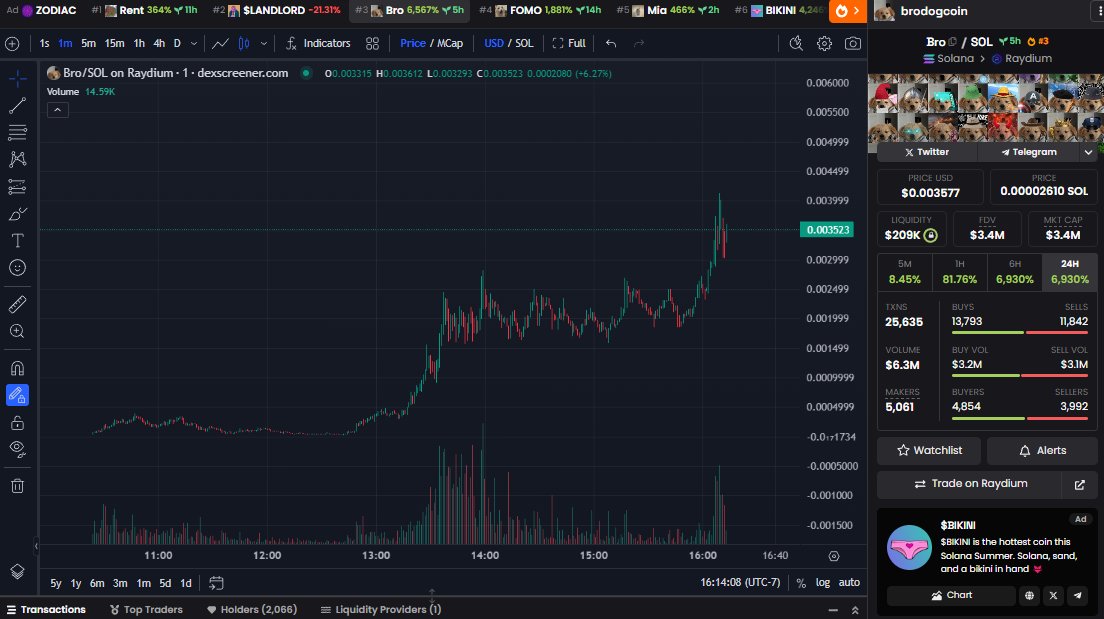Image resolution: width=1104 pixels, height=619 pixels.
Task: Select the Text annotation tool
Action: coord(18,241)
